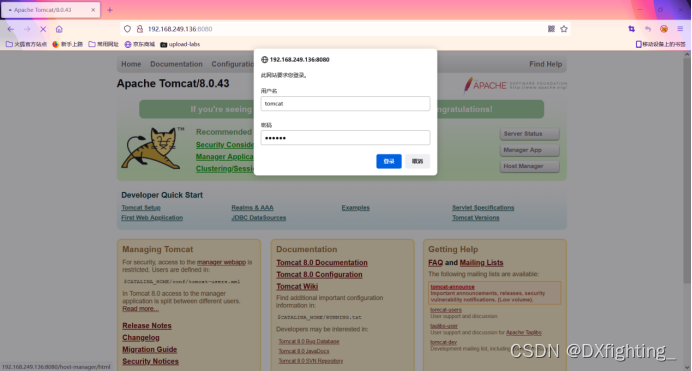
Task: Close the Apache Tomcat tab
Action: (93, 10)
